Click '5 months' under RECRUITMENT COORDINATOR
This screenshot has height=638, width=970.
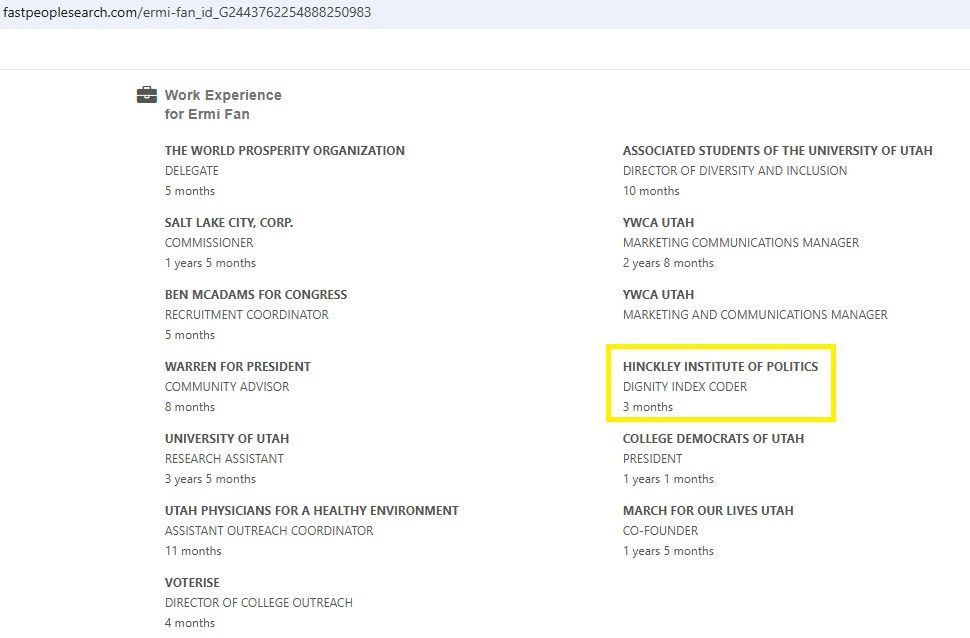pos(190,335)
